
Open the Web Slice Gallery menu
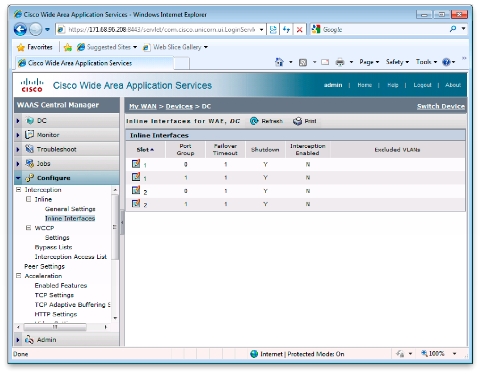pyautogui.click(x=175, y=47)
